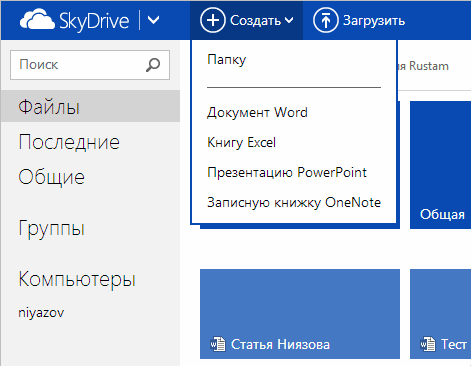Click the upload arrow icon for Загрузить
Screen dimensions: 471x366
325,20
